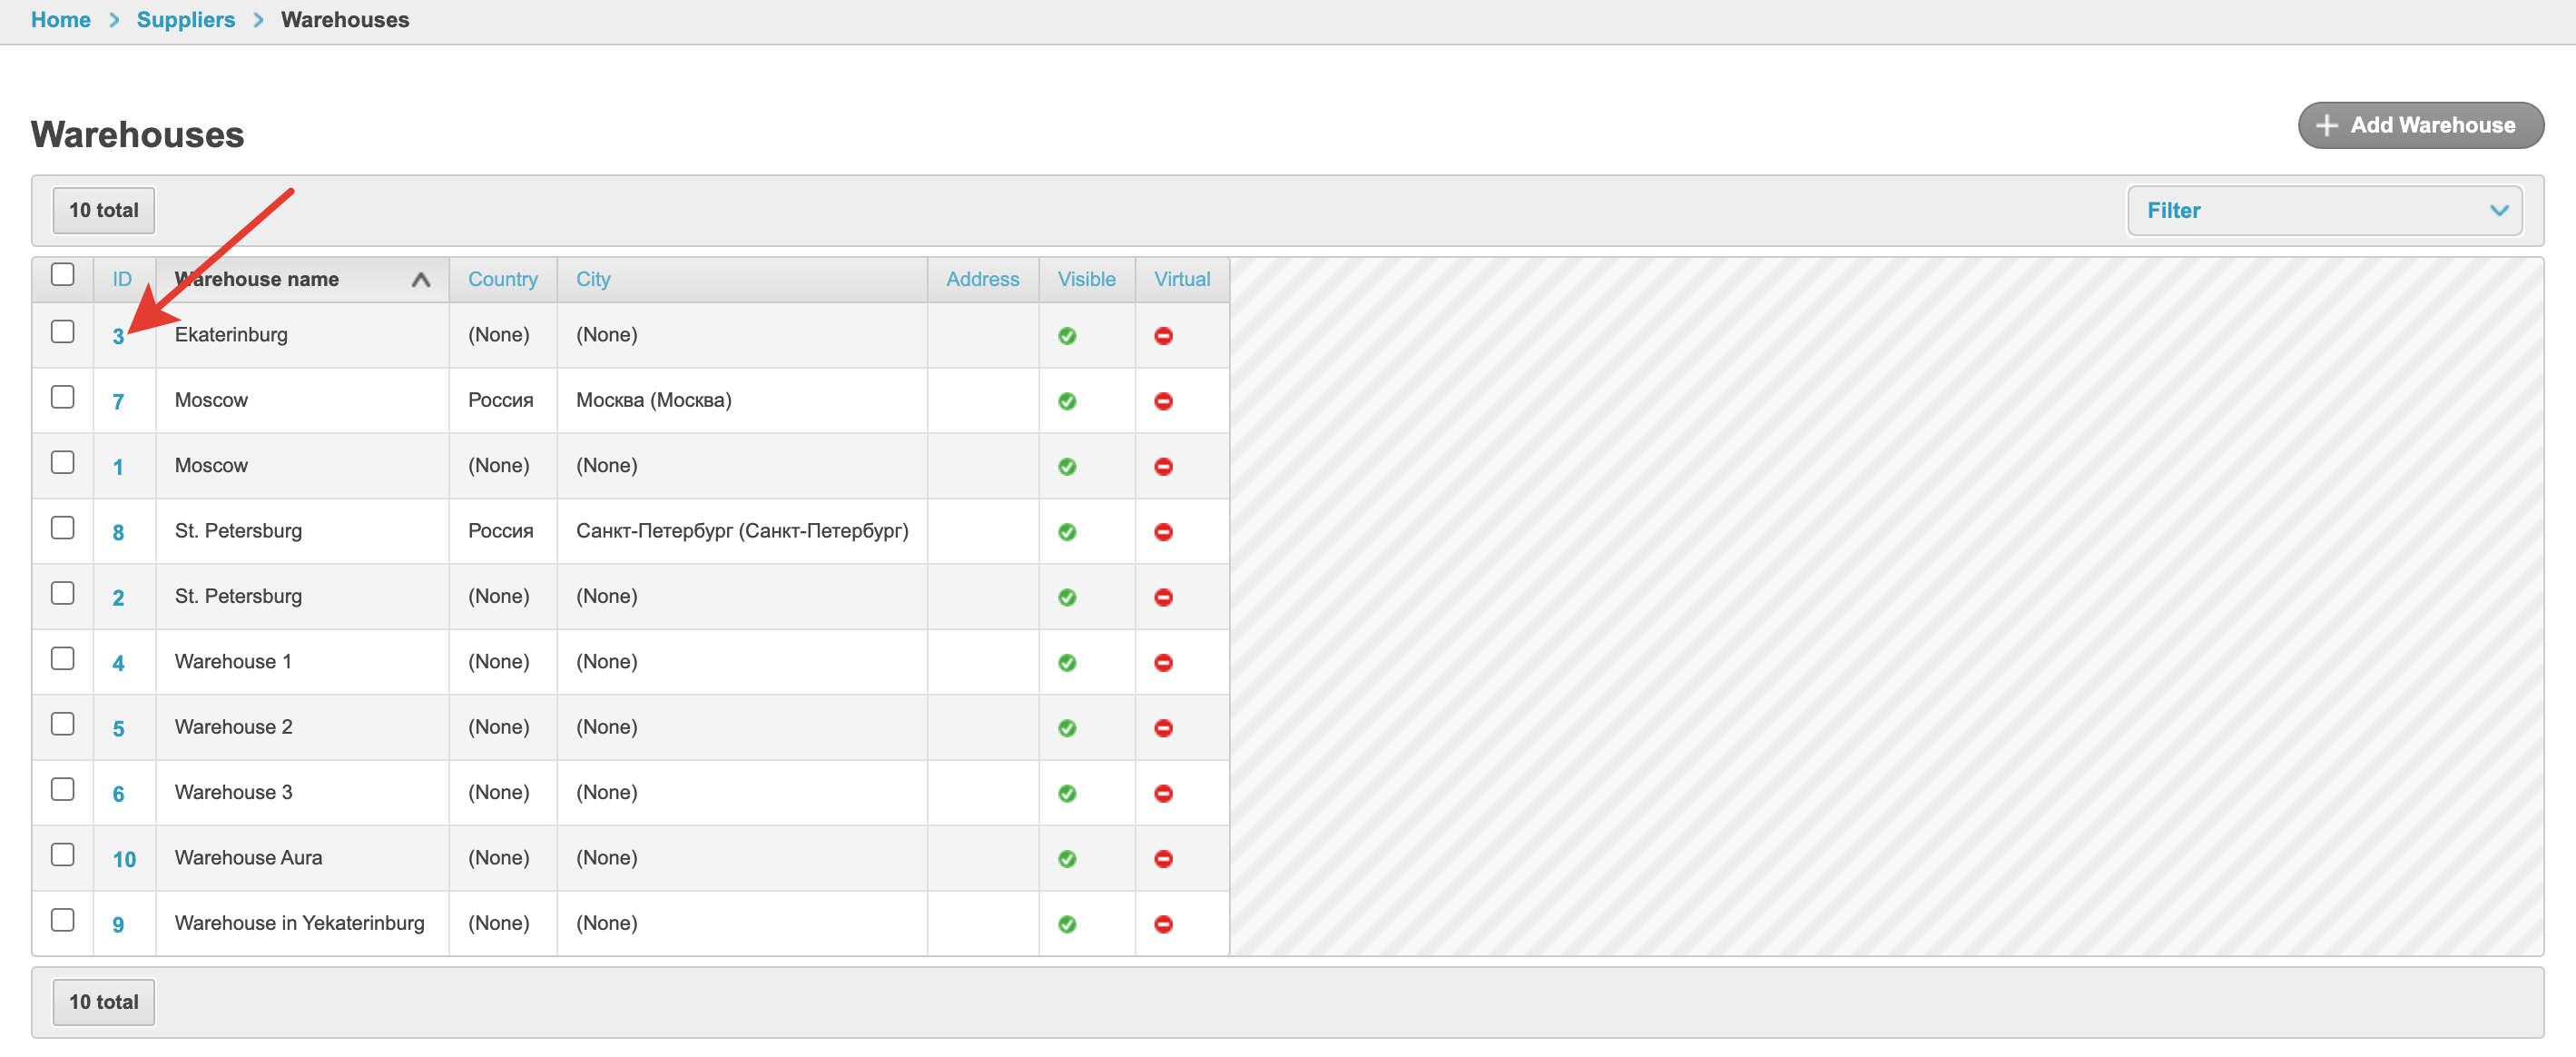This screenshot has height=1057, width=2576.
Task: Click breadcrumb chevron after Suppliers
Action: click(259, 20)
